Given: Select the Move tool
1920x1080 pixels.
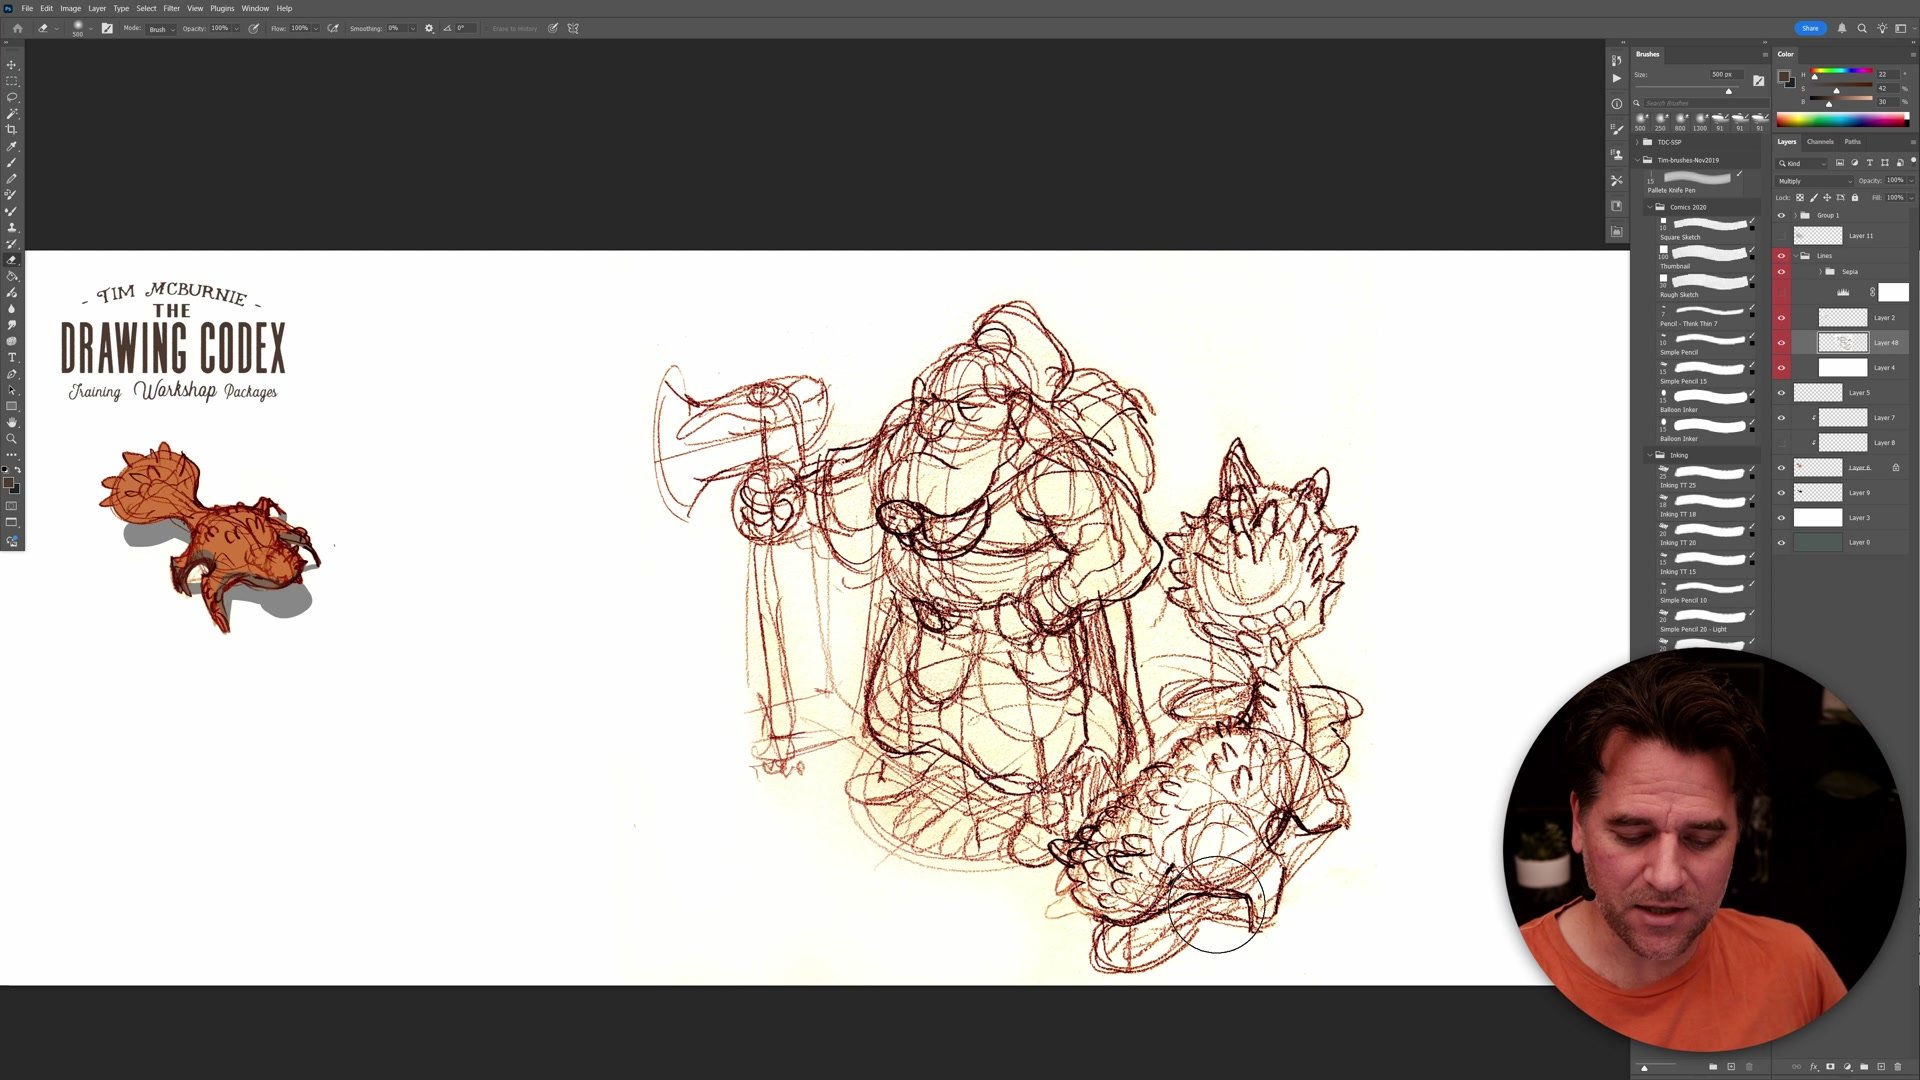Looking at the screenshot, I should pyautogui.click(x=12, y=65).
